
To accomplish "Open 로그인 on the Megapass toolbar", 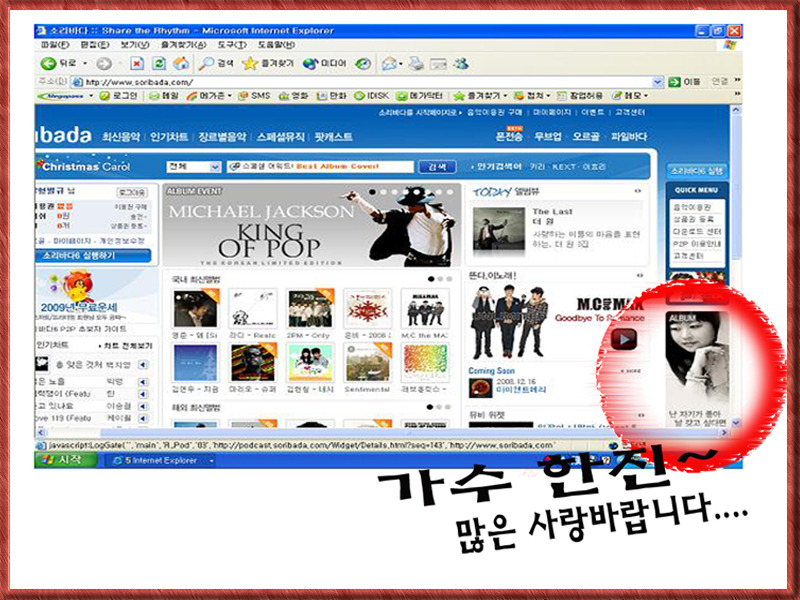I will [118, 95].
